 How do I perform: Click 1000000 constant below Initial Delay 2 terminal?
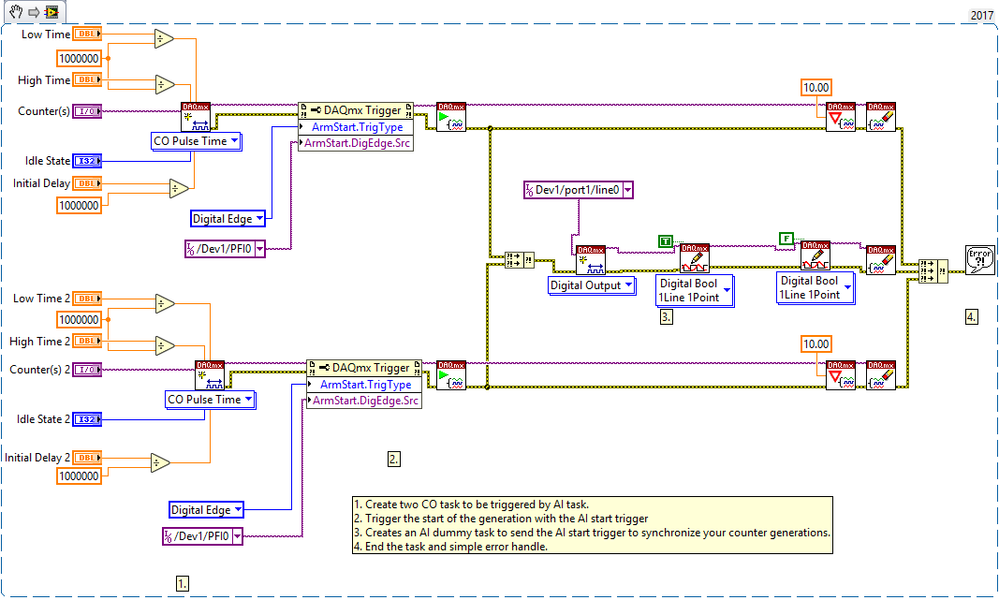tap(79, 476)
